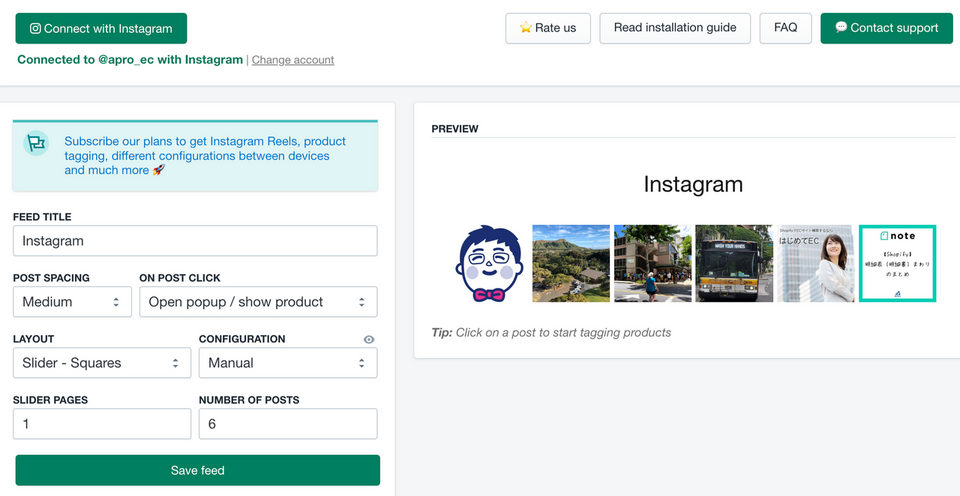
Task: Select the note post thumbnail
Action: click(x=898, y=263)
